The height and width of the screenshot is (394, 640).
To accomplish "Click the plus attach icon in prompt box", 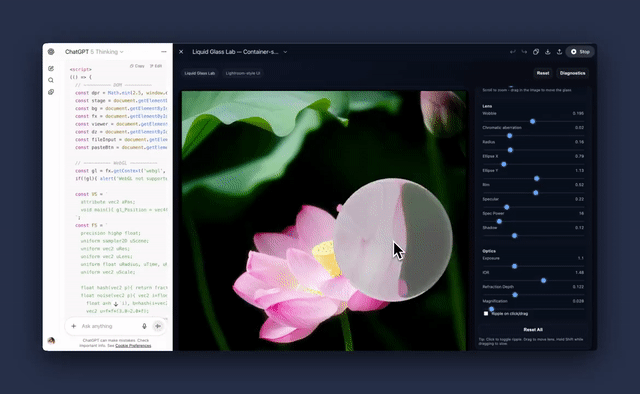I will [x=73, y=326].
